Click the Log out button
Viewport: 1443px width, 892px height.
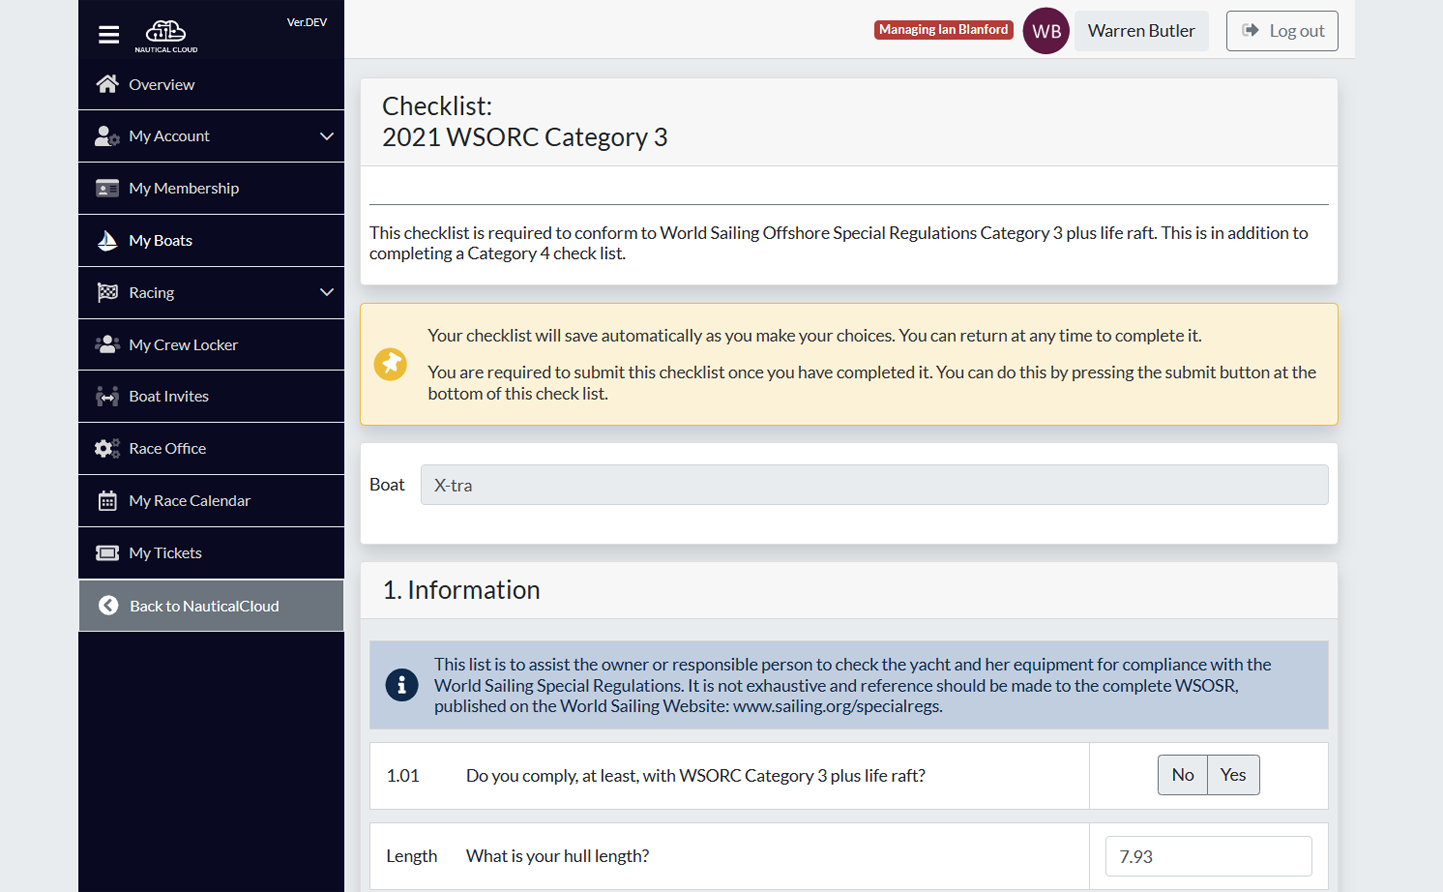1282,31
